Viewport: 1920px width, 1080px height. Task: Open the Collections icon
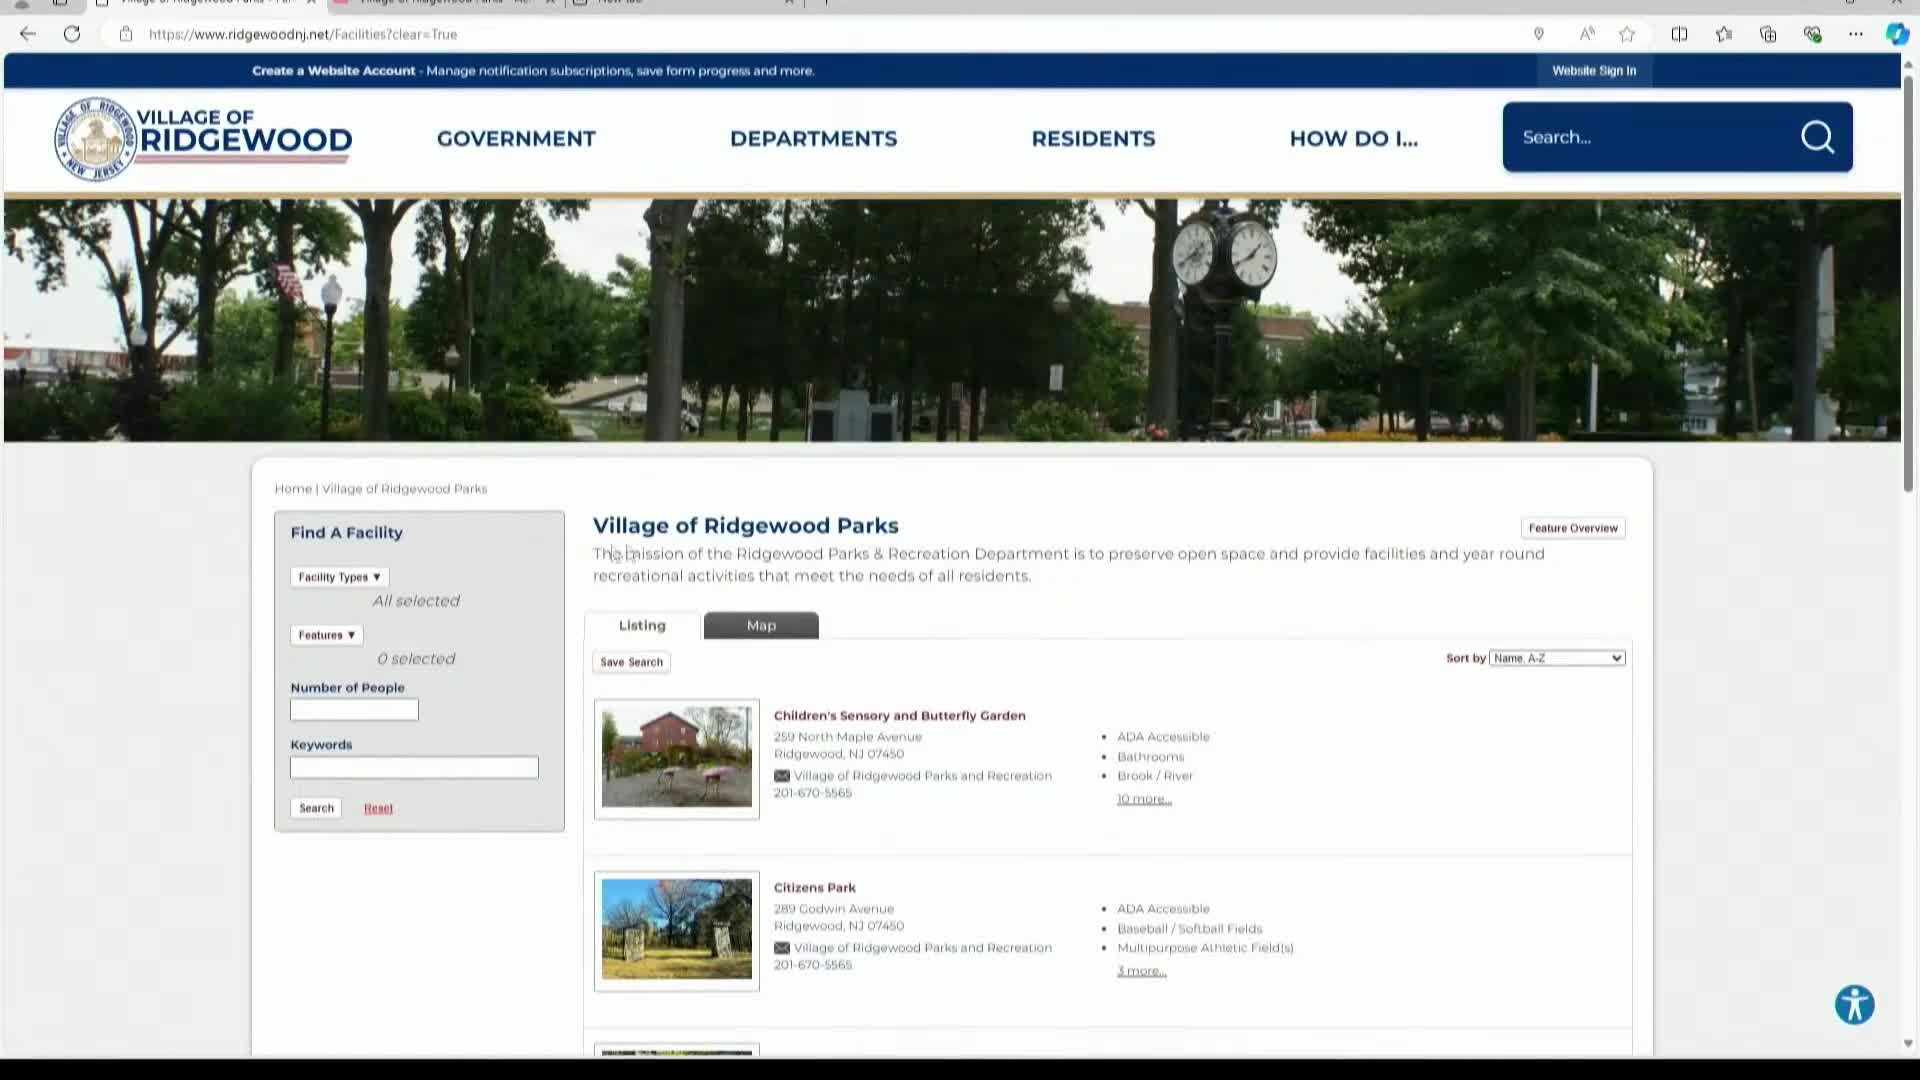click(x=1768, y=34)
